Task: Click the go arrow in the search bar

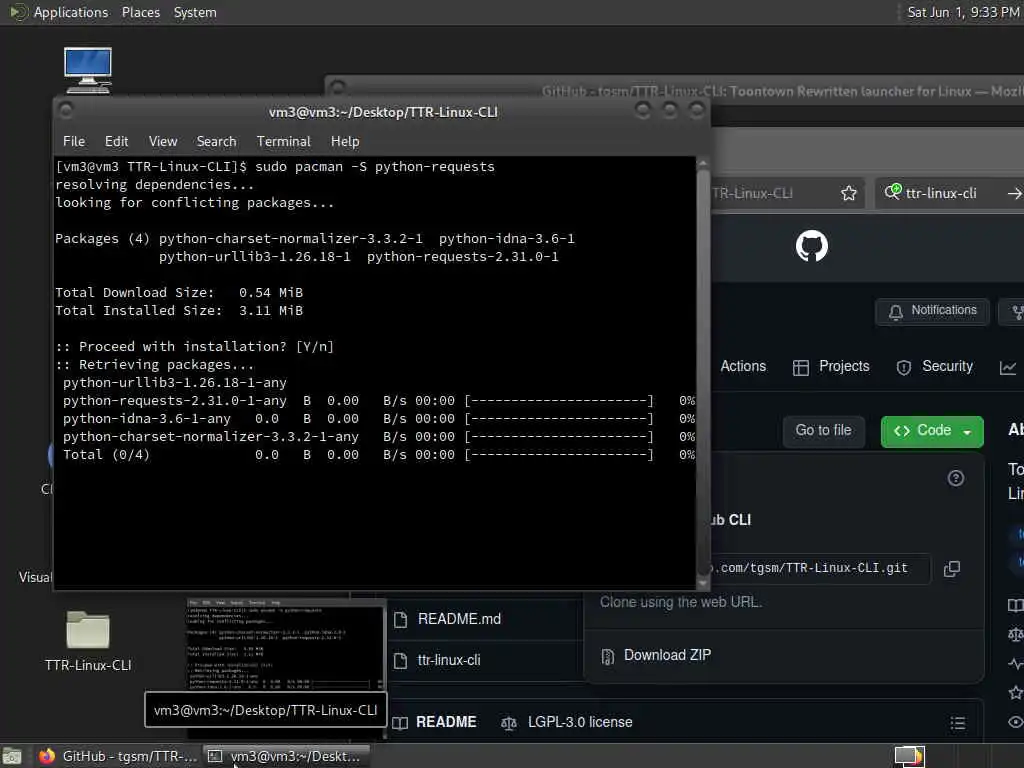Action: tap(1014, 193)
